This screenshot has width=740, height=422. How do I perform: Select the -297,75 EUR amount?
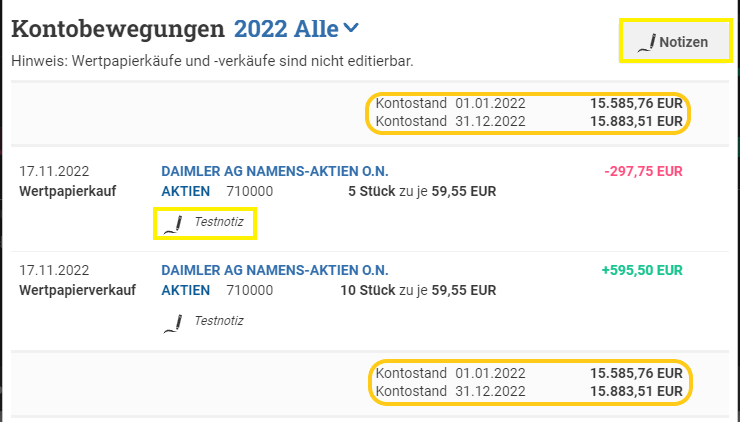tap(643, 171)
